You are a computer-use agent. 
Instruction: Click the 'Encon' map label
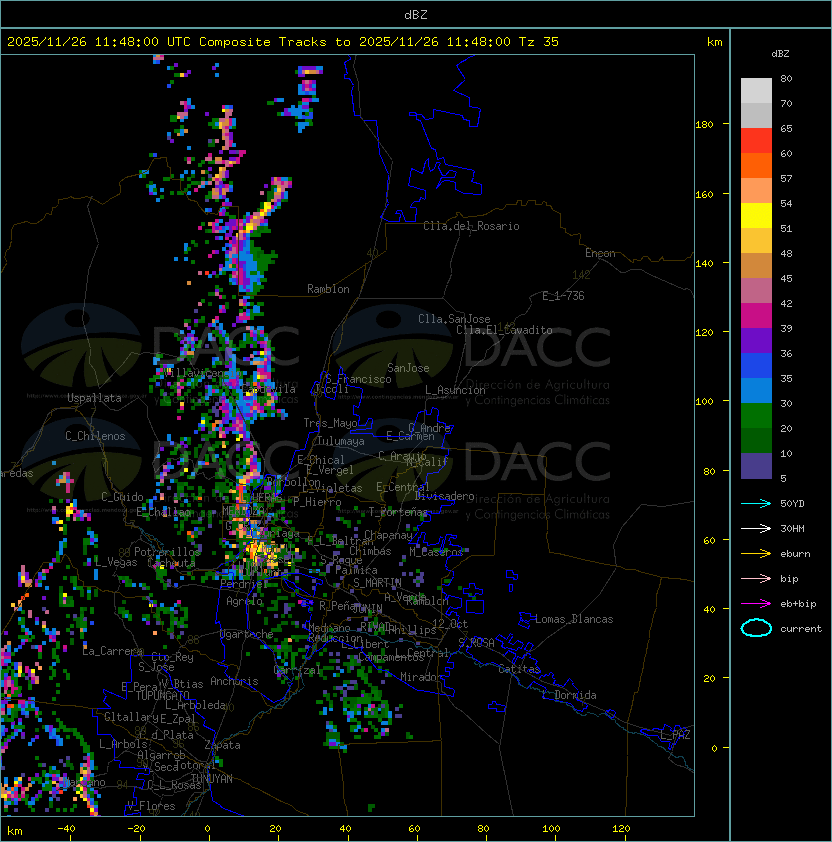[x=600, y=253]
